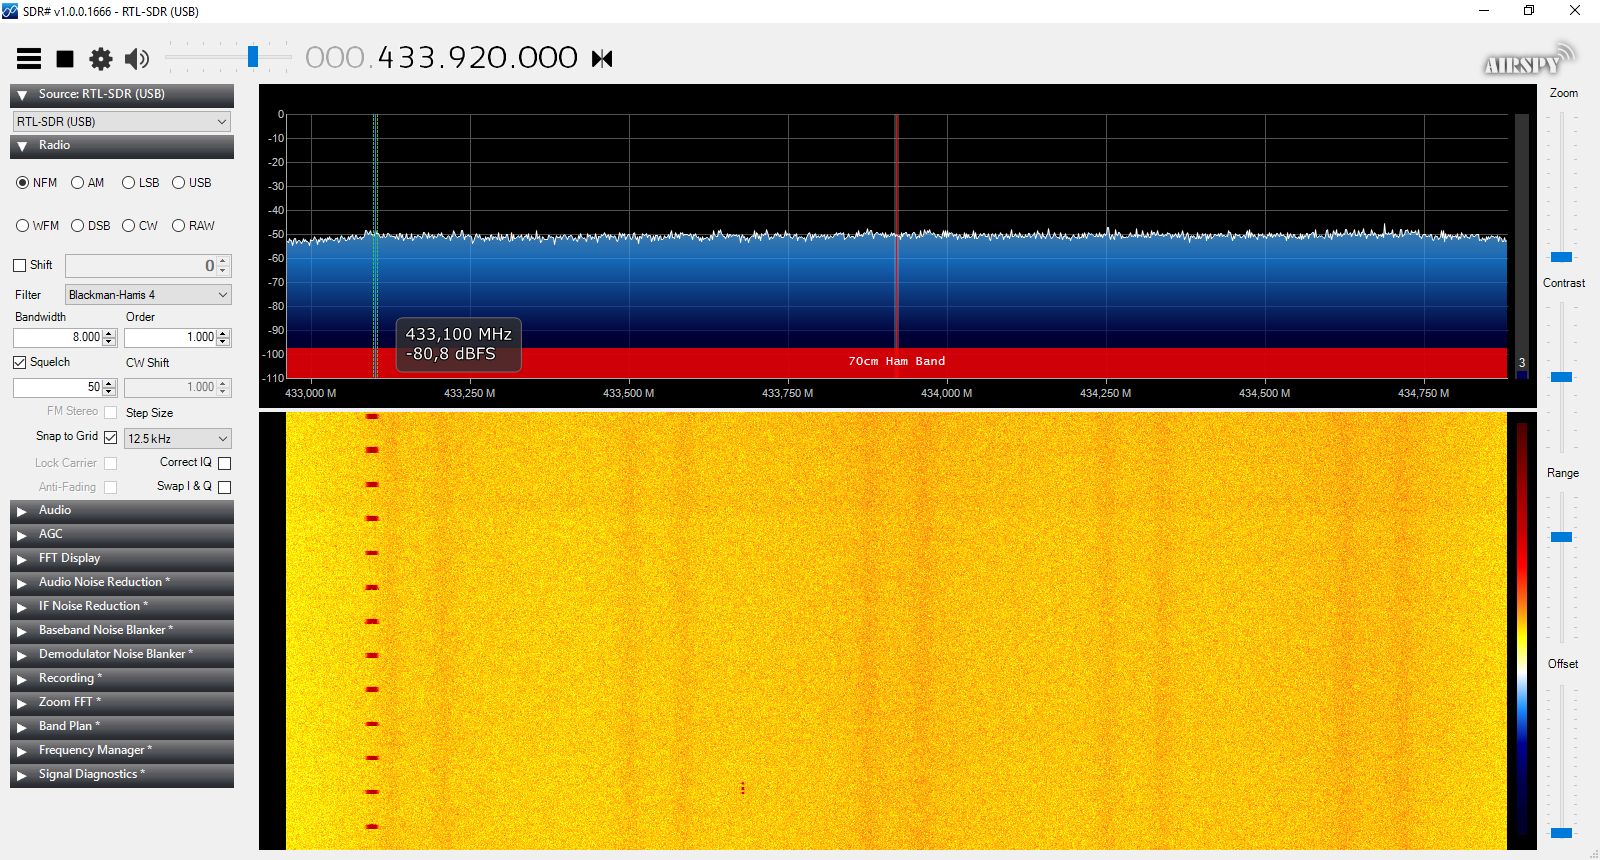Expand the Demodulator Noise Blanker panel

(122, 655)
